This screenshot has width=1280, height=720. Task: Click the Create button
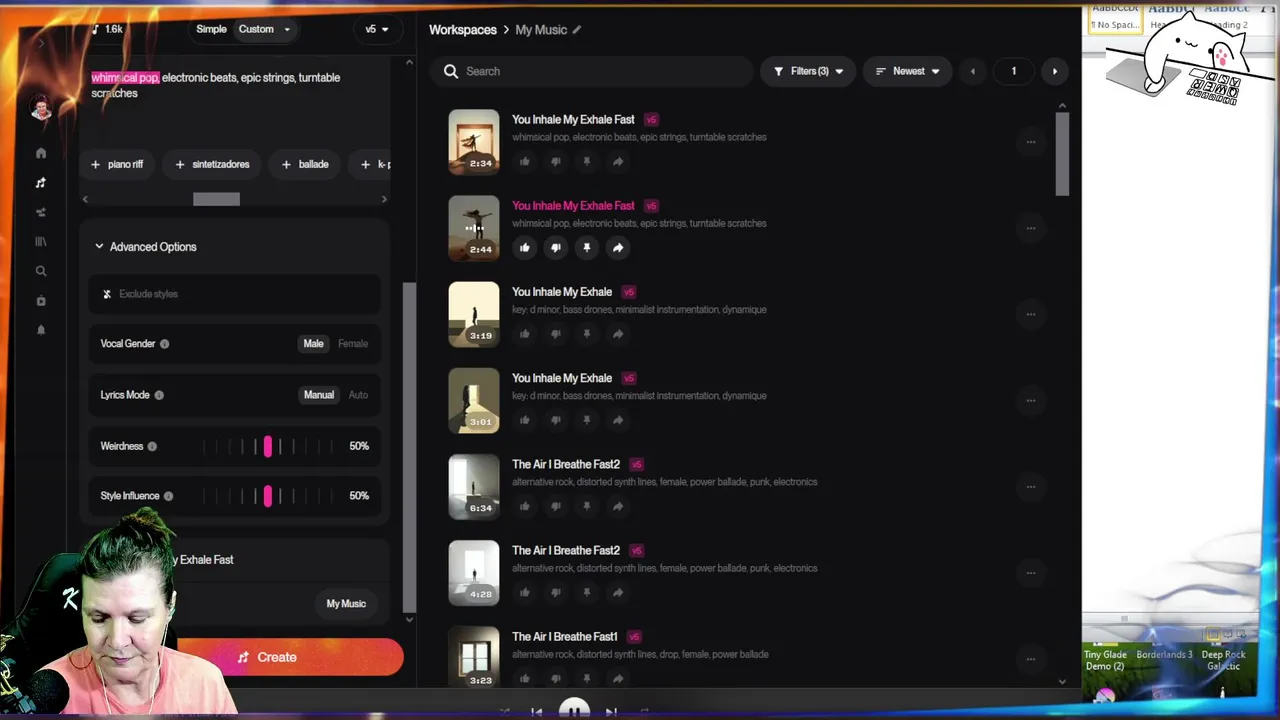pyautogui.click(x=267, y=657)
